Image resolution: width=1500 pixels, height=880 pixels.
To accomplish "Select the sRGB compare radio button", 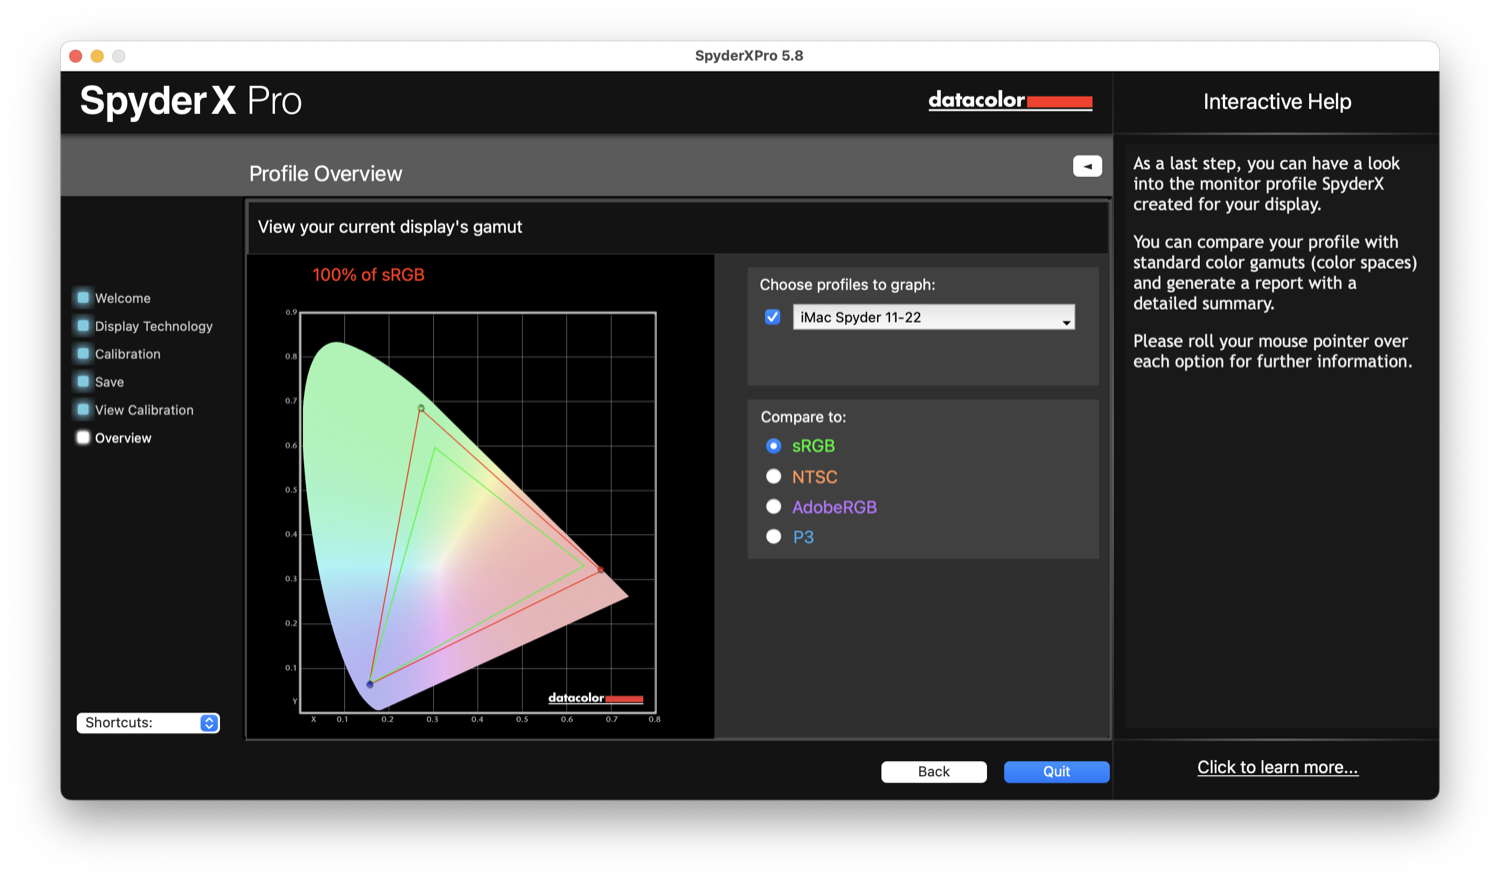I will 773,446.
